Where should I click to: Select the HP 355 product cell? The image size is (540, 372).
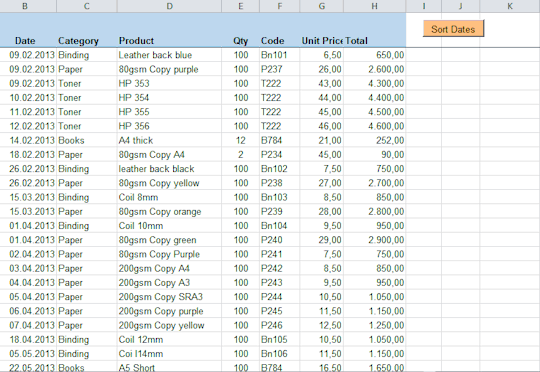[x=169, y=112]
